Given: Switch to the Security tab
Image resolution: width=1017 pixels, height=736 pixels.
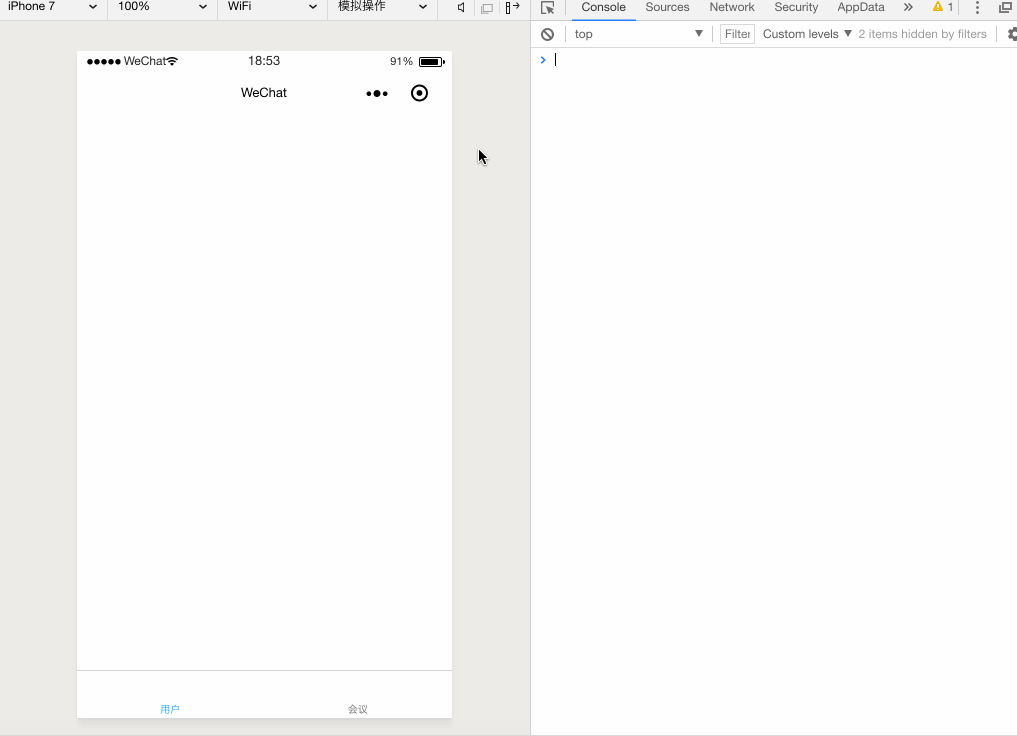Looking at the screenshot, I should click(x=796, y=8).
